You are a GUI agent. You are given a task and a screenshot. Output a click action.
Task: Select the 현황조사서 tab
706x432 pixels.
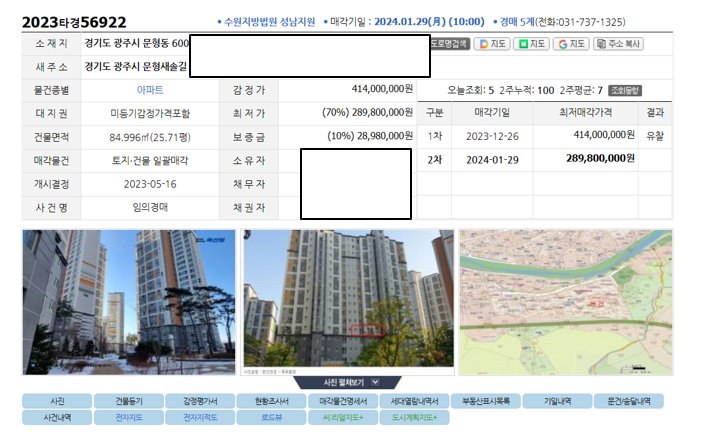point(272,401)
